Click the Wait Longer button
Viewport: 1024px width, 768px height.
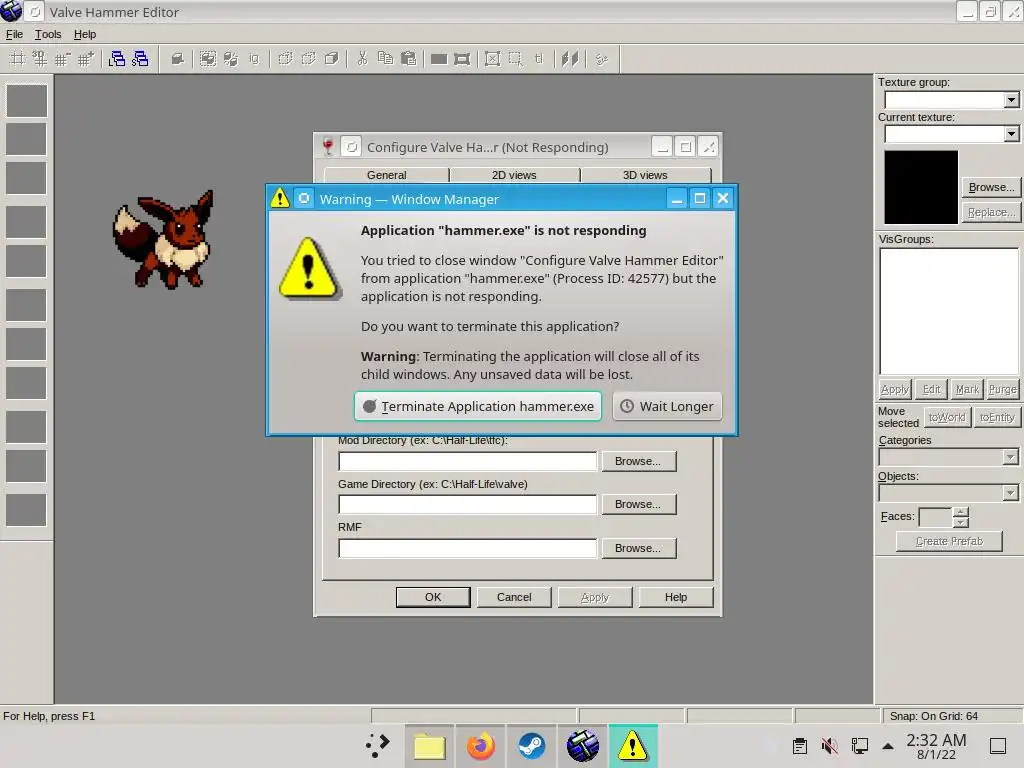click(667, 406)
